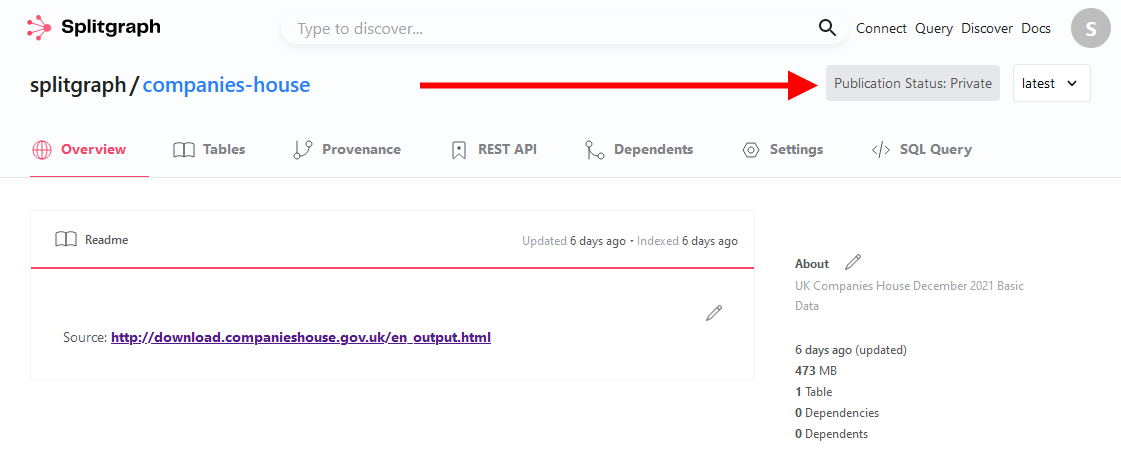
Task: Click the 1 Table count text
Action: (x=814, y=392)
